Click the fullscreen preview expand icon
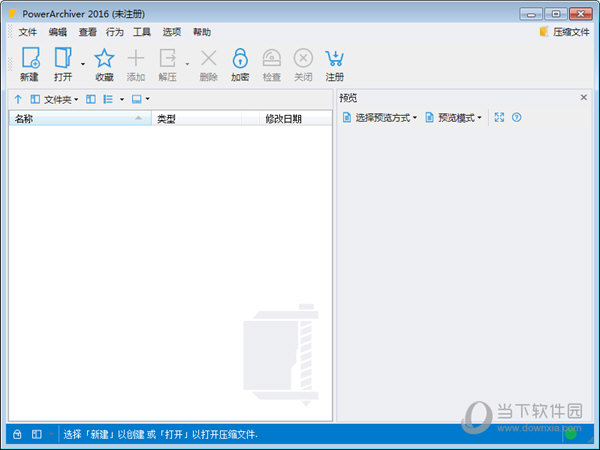Viewport: 600px width, 450px height. pos(499,117)
